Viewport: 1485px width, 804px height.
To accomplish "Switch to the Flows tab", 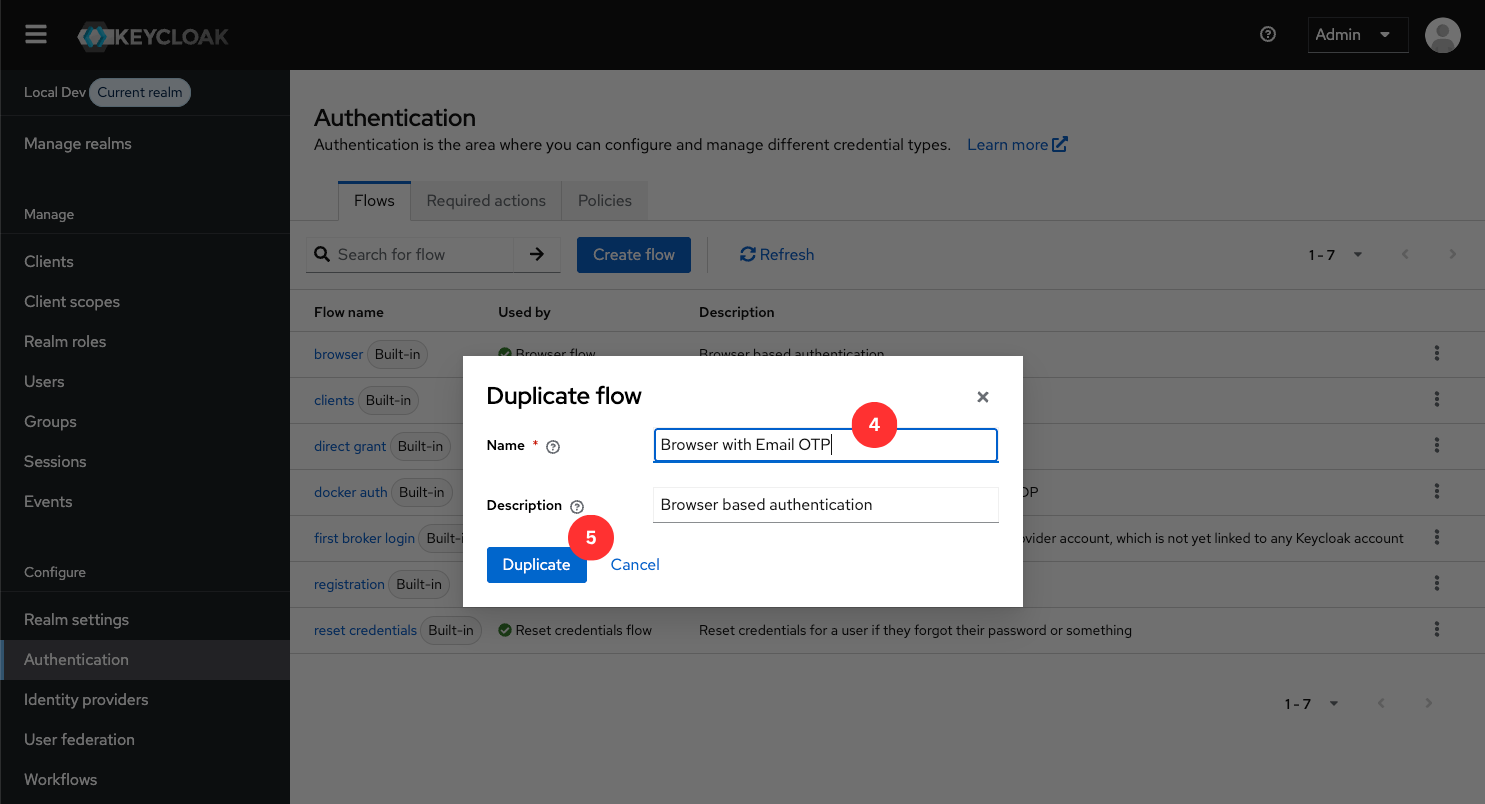I will pos(374,200).
